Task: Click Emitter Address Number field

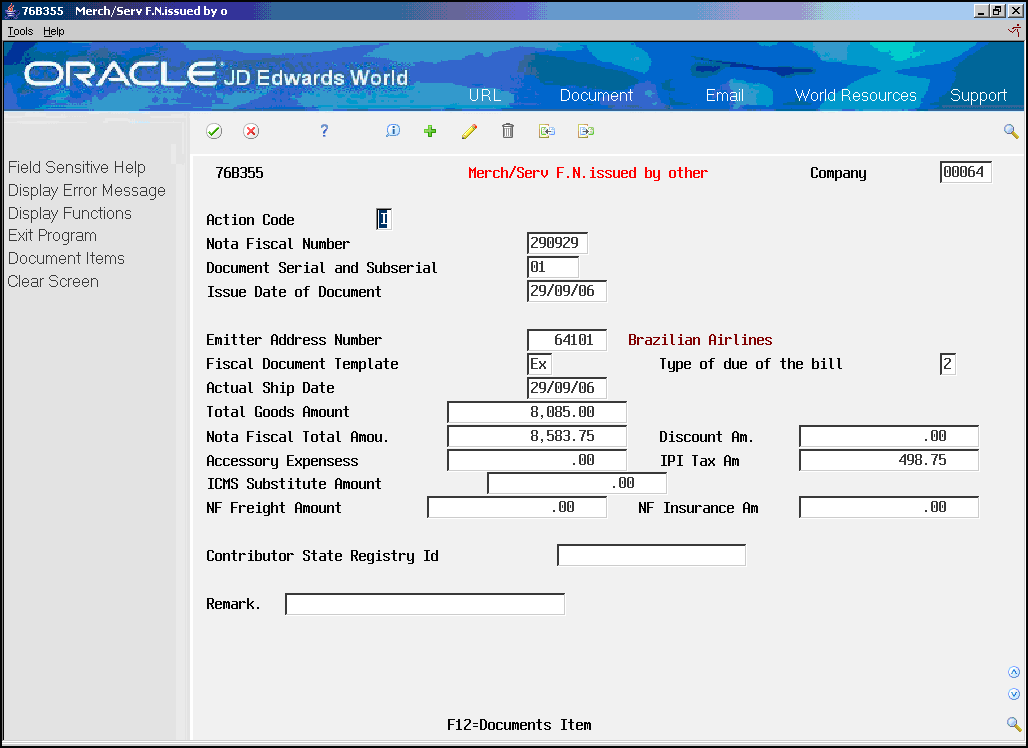Action: pos(566,340)
